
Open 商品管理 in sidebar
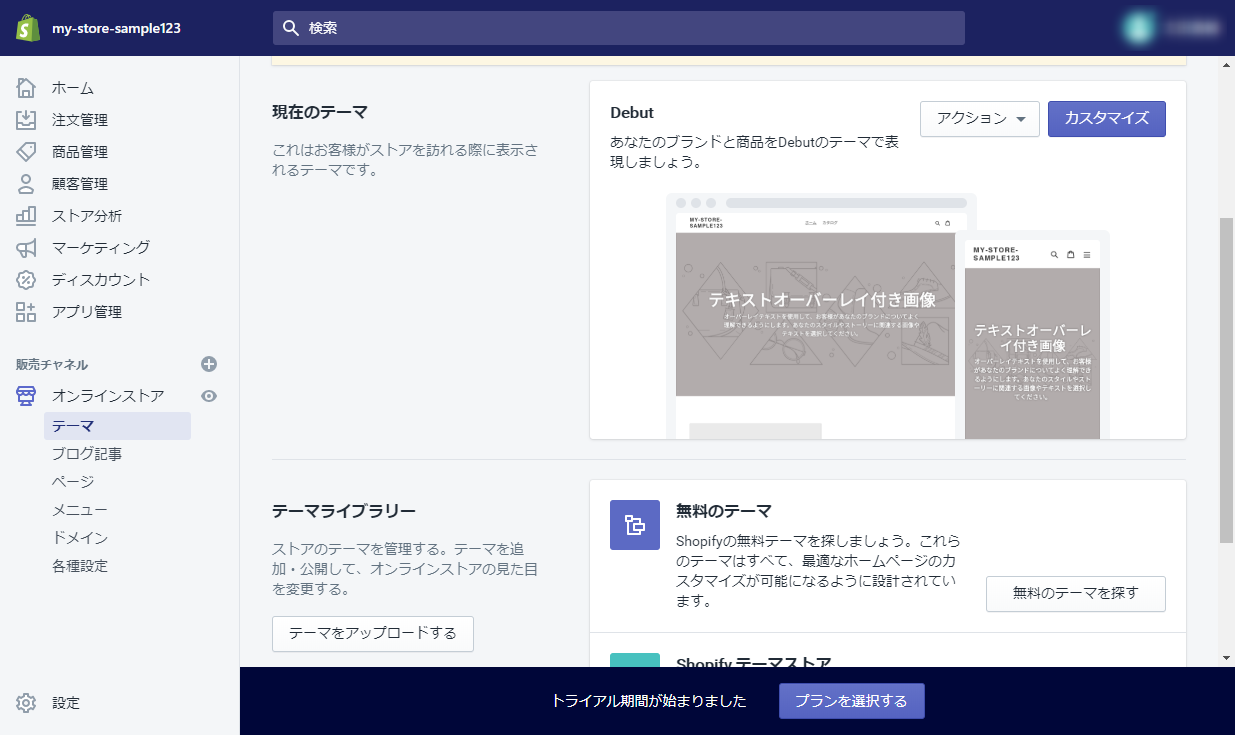pyautogui.click(x=80, y=152)
